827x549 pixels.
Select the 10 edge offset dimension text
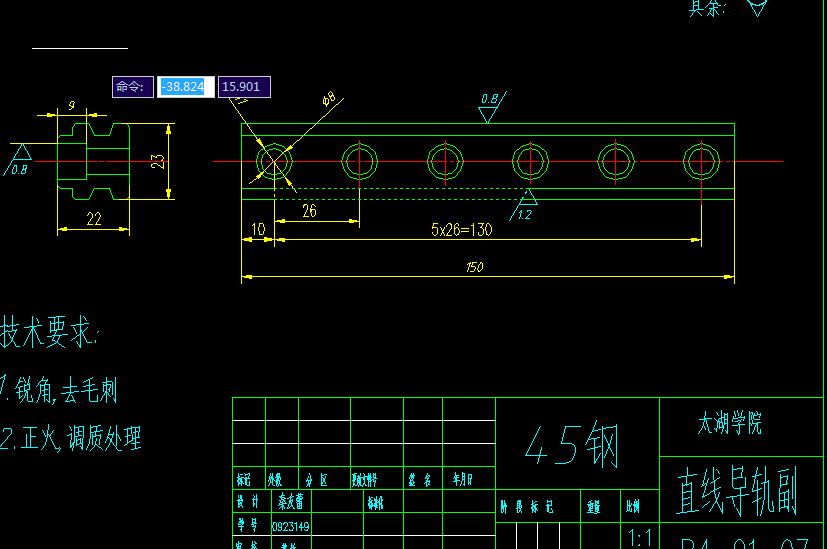258,229
